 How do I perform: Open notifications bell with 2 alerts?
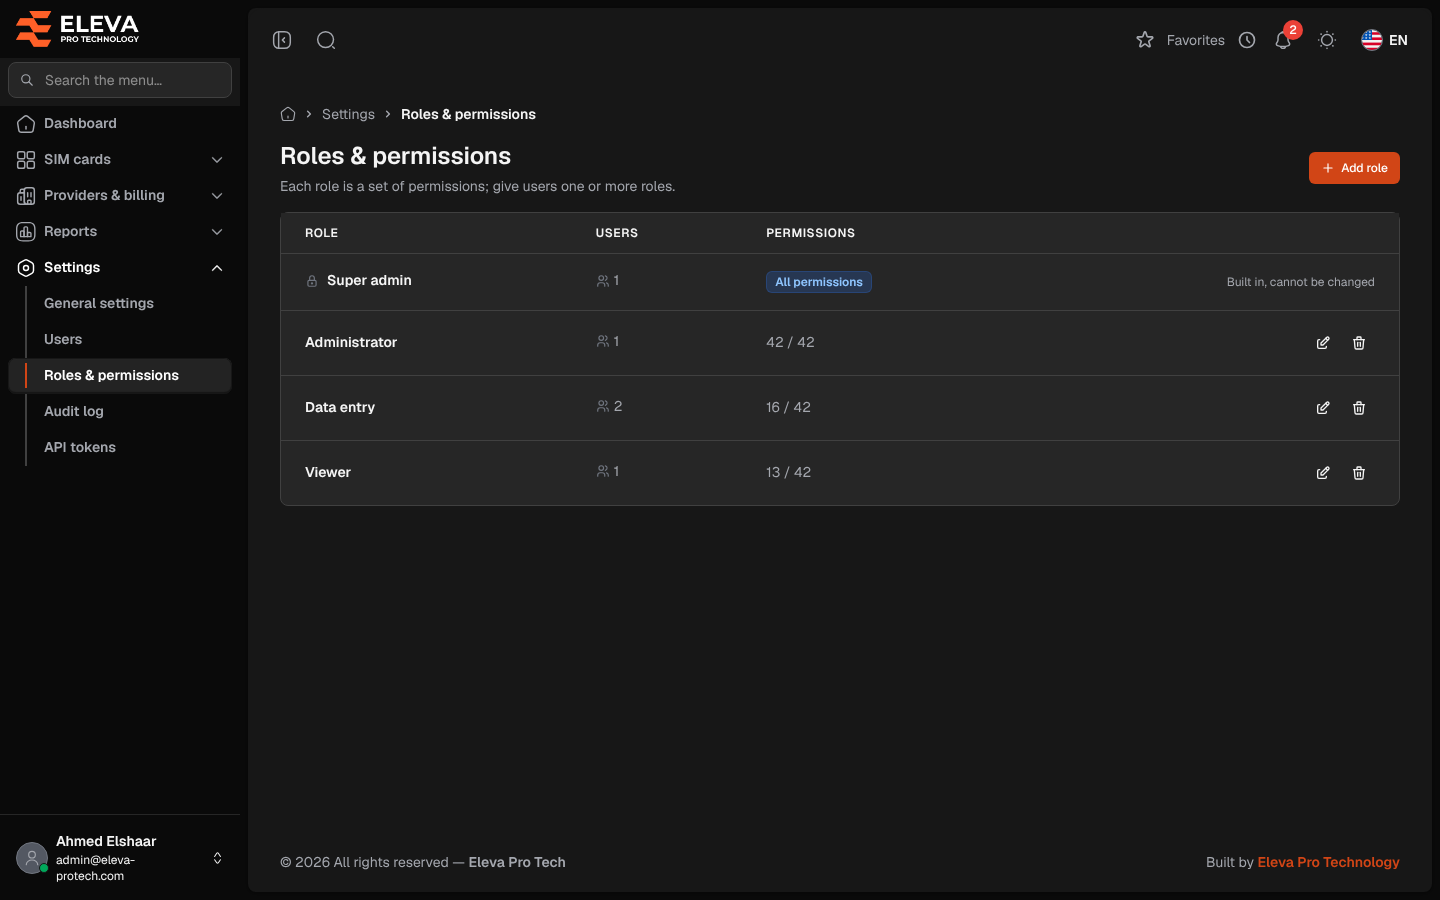tap(1283, 40)
